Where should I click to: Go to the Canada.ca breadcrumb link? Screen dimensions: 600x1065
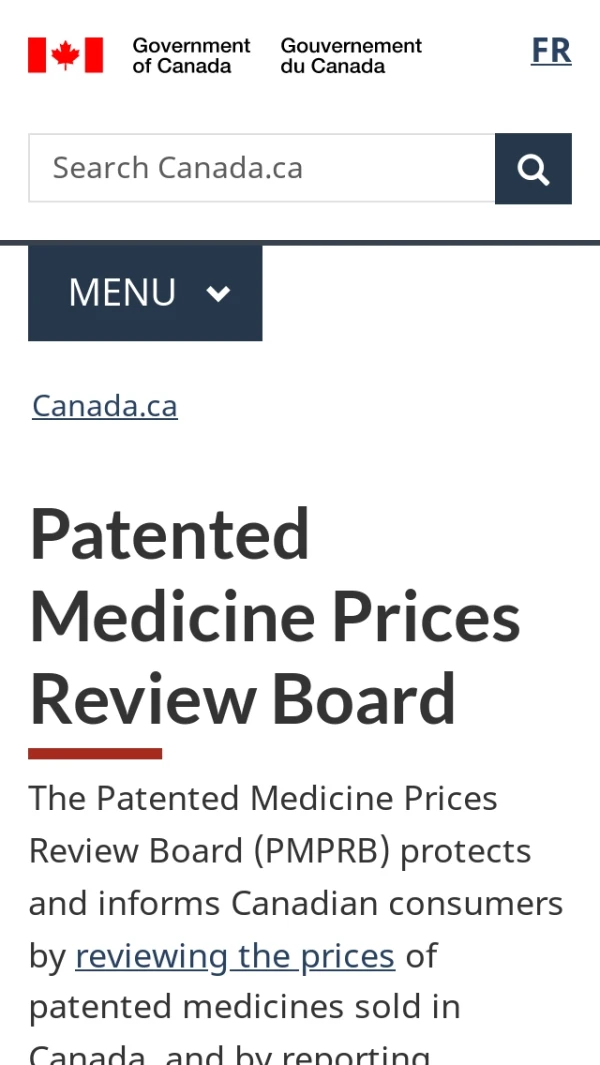tap(105, 406)
